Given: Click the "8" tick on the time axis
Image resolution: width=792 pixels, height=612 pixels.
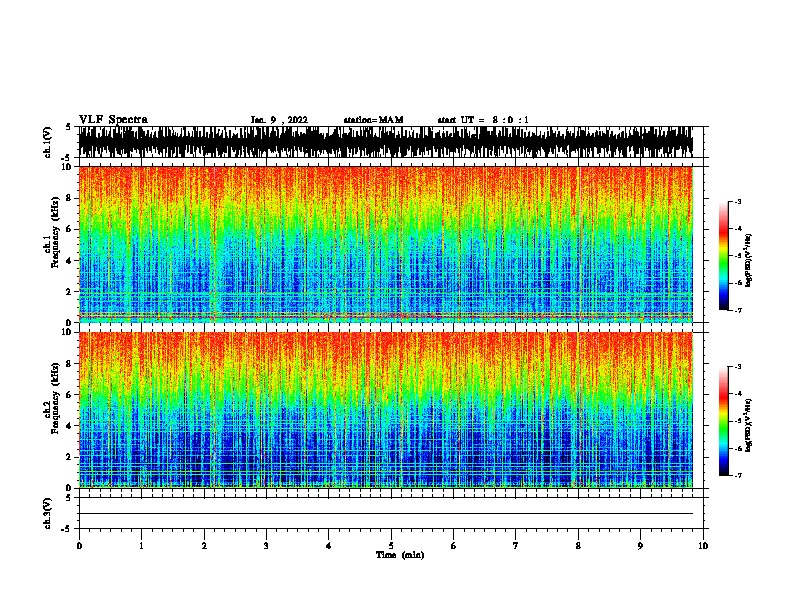Looking at the screenshot, I should (578, 546).
